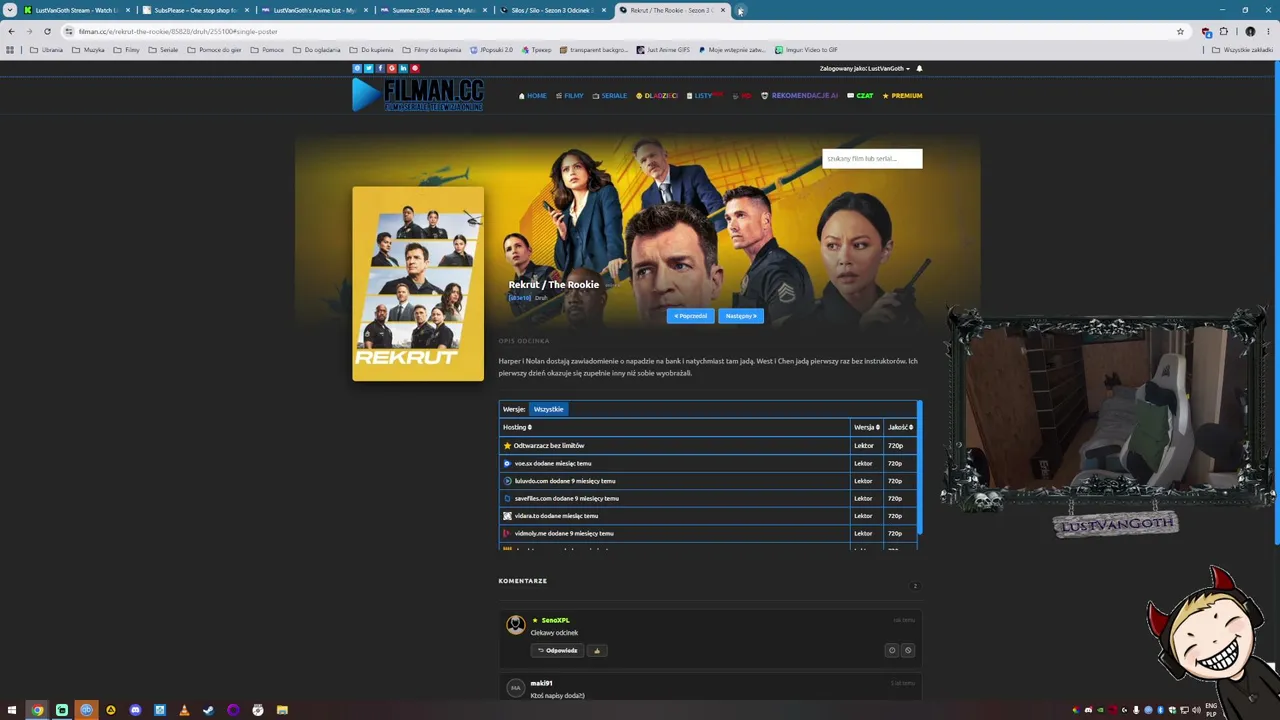Open the SERIALE menu item
Screen dimensions: 1280x720
610,96
